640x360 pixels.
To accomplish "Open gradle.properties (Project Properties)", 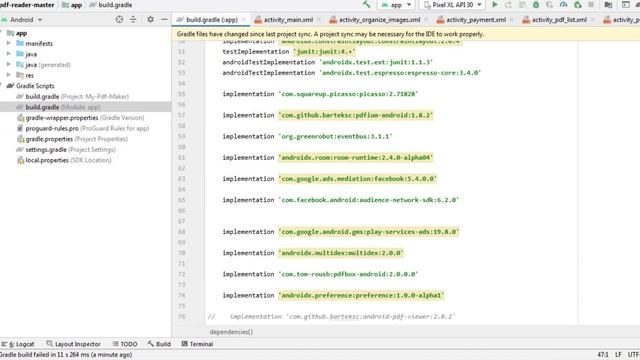I will coord(77,139).
